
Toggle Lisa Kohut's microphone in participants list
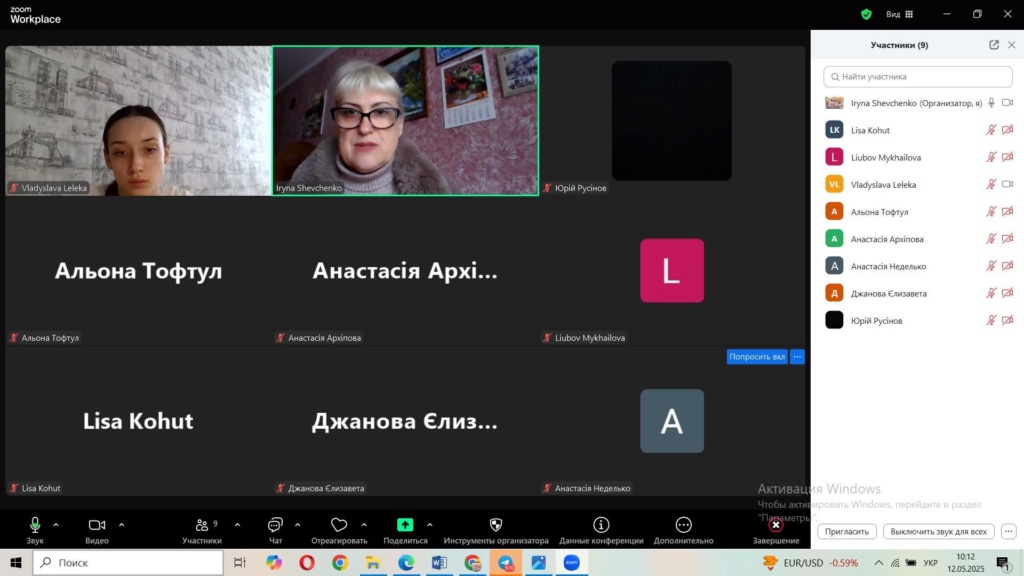click(x=991, y=130)
